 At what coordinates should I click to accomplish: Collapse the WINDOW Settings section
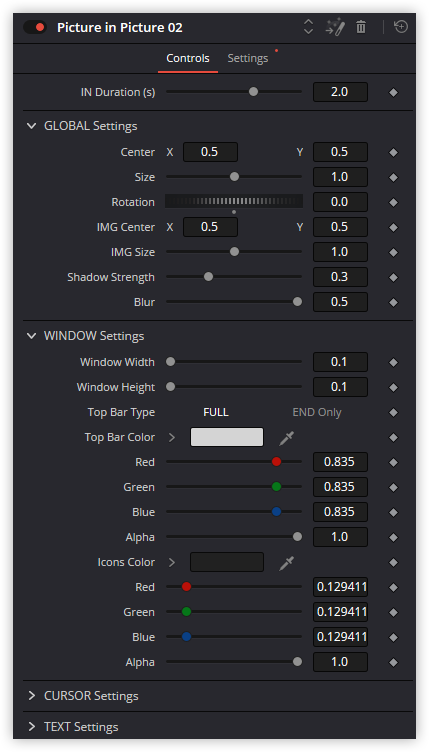(32, 336)
